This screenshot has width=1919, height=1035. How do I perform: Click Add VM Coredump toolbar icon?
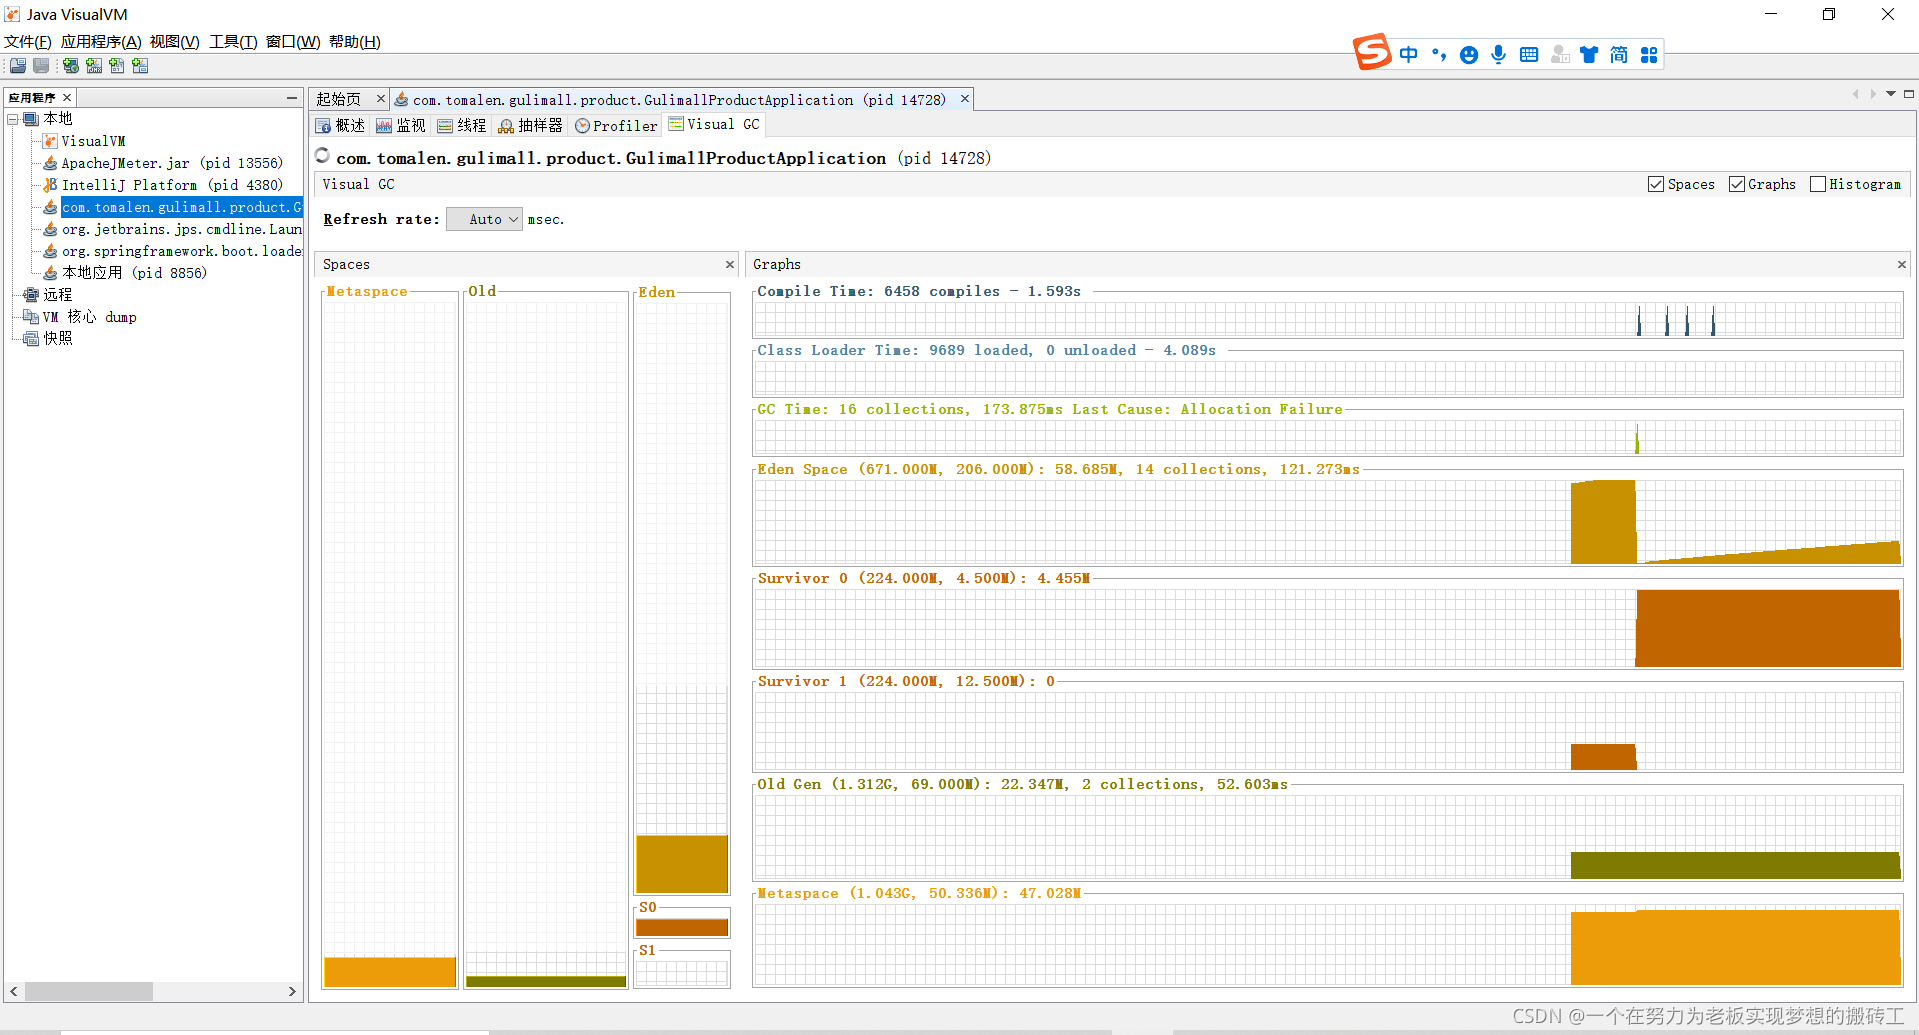click(117, 66)
